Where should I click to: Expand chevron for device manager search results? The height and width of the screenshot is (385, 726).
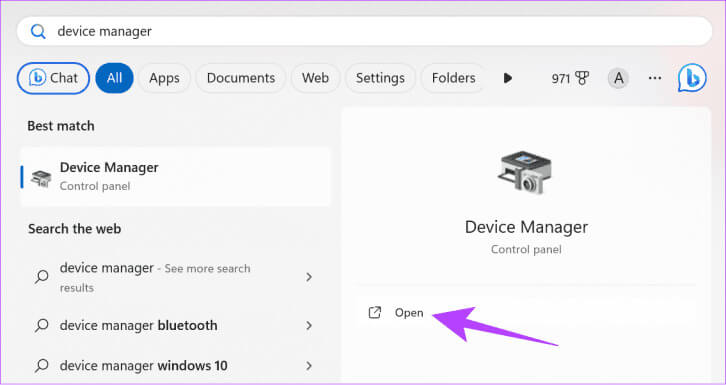tap(309, 277)
